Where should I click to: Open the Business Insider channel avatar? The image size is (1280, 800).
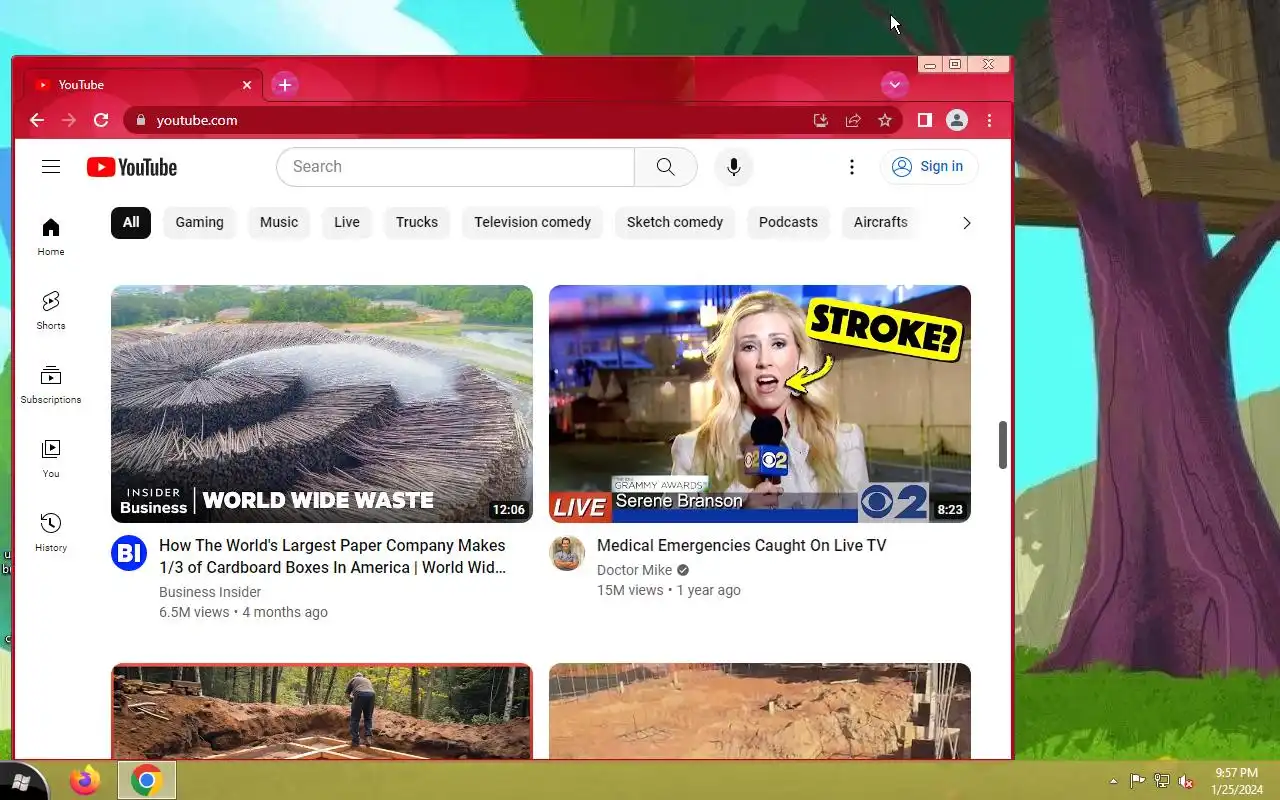(129, 553)
